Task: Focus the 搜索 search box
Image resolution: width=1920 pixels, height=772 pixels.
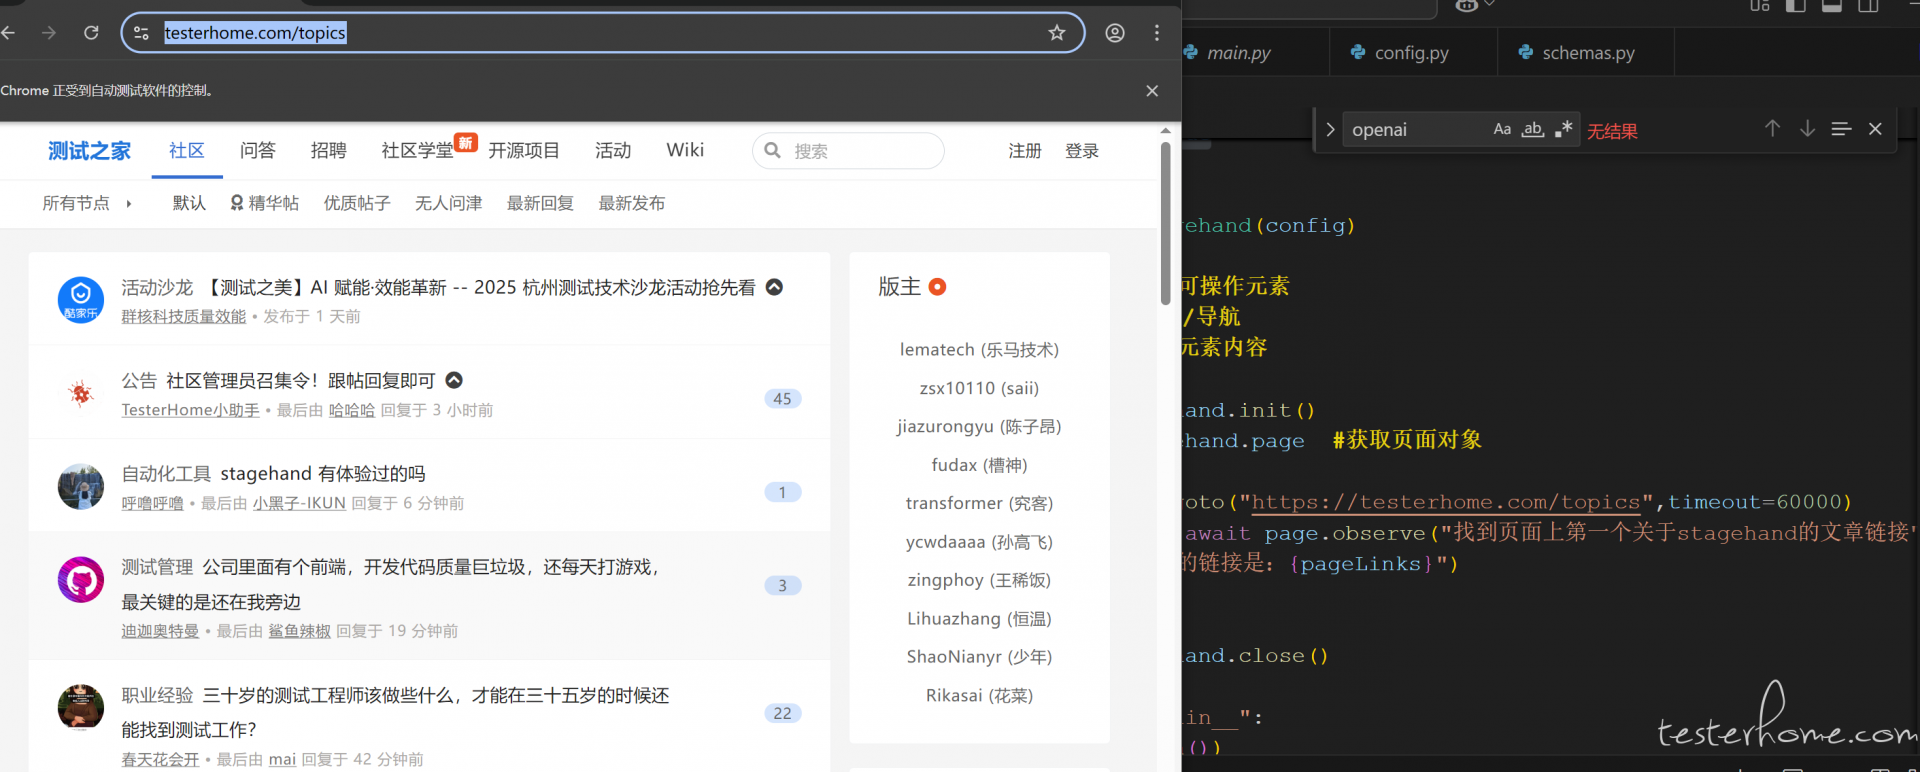Action: 848,151
